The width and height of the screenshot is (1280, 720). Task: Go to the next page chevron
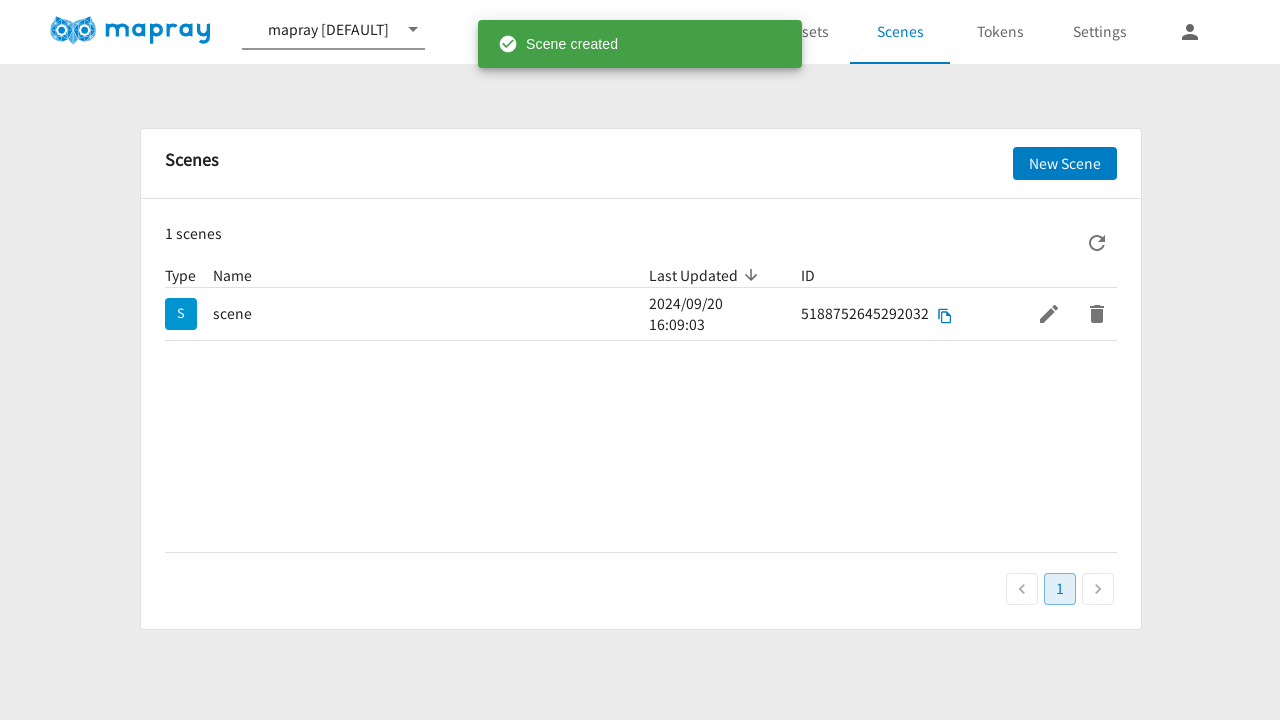(1097, 589)
